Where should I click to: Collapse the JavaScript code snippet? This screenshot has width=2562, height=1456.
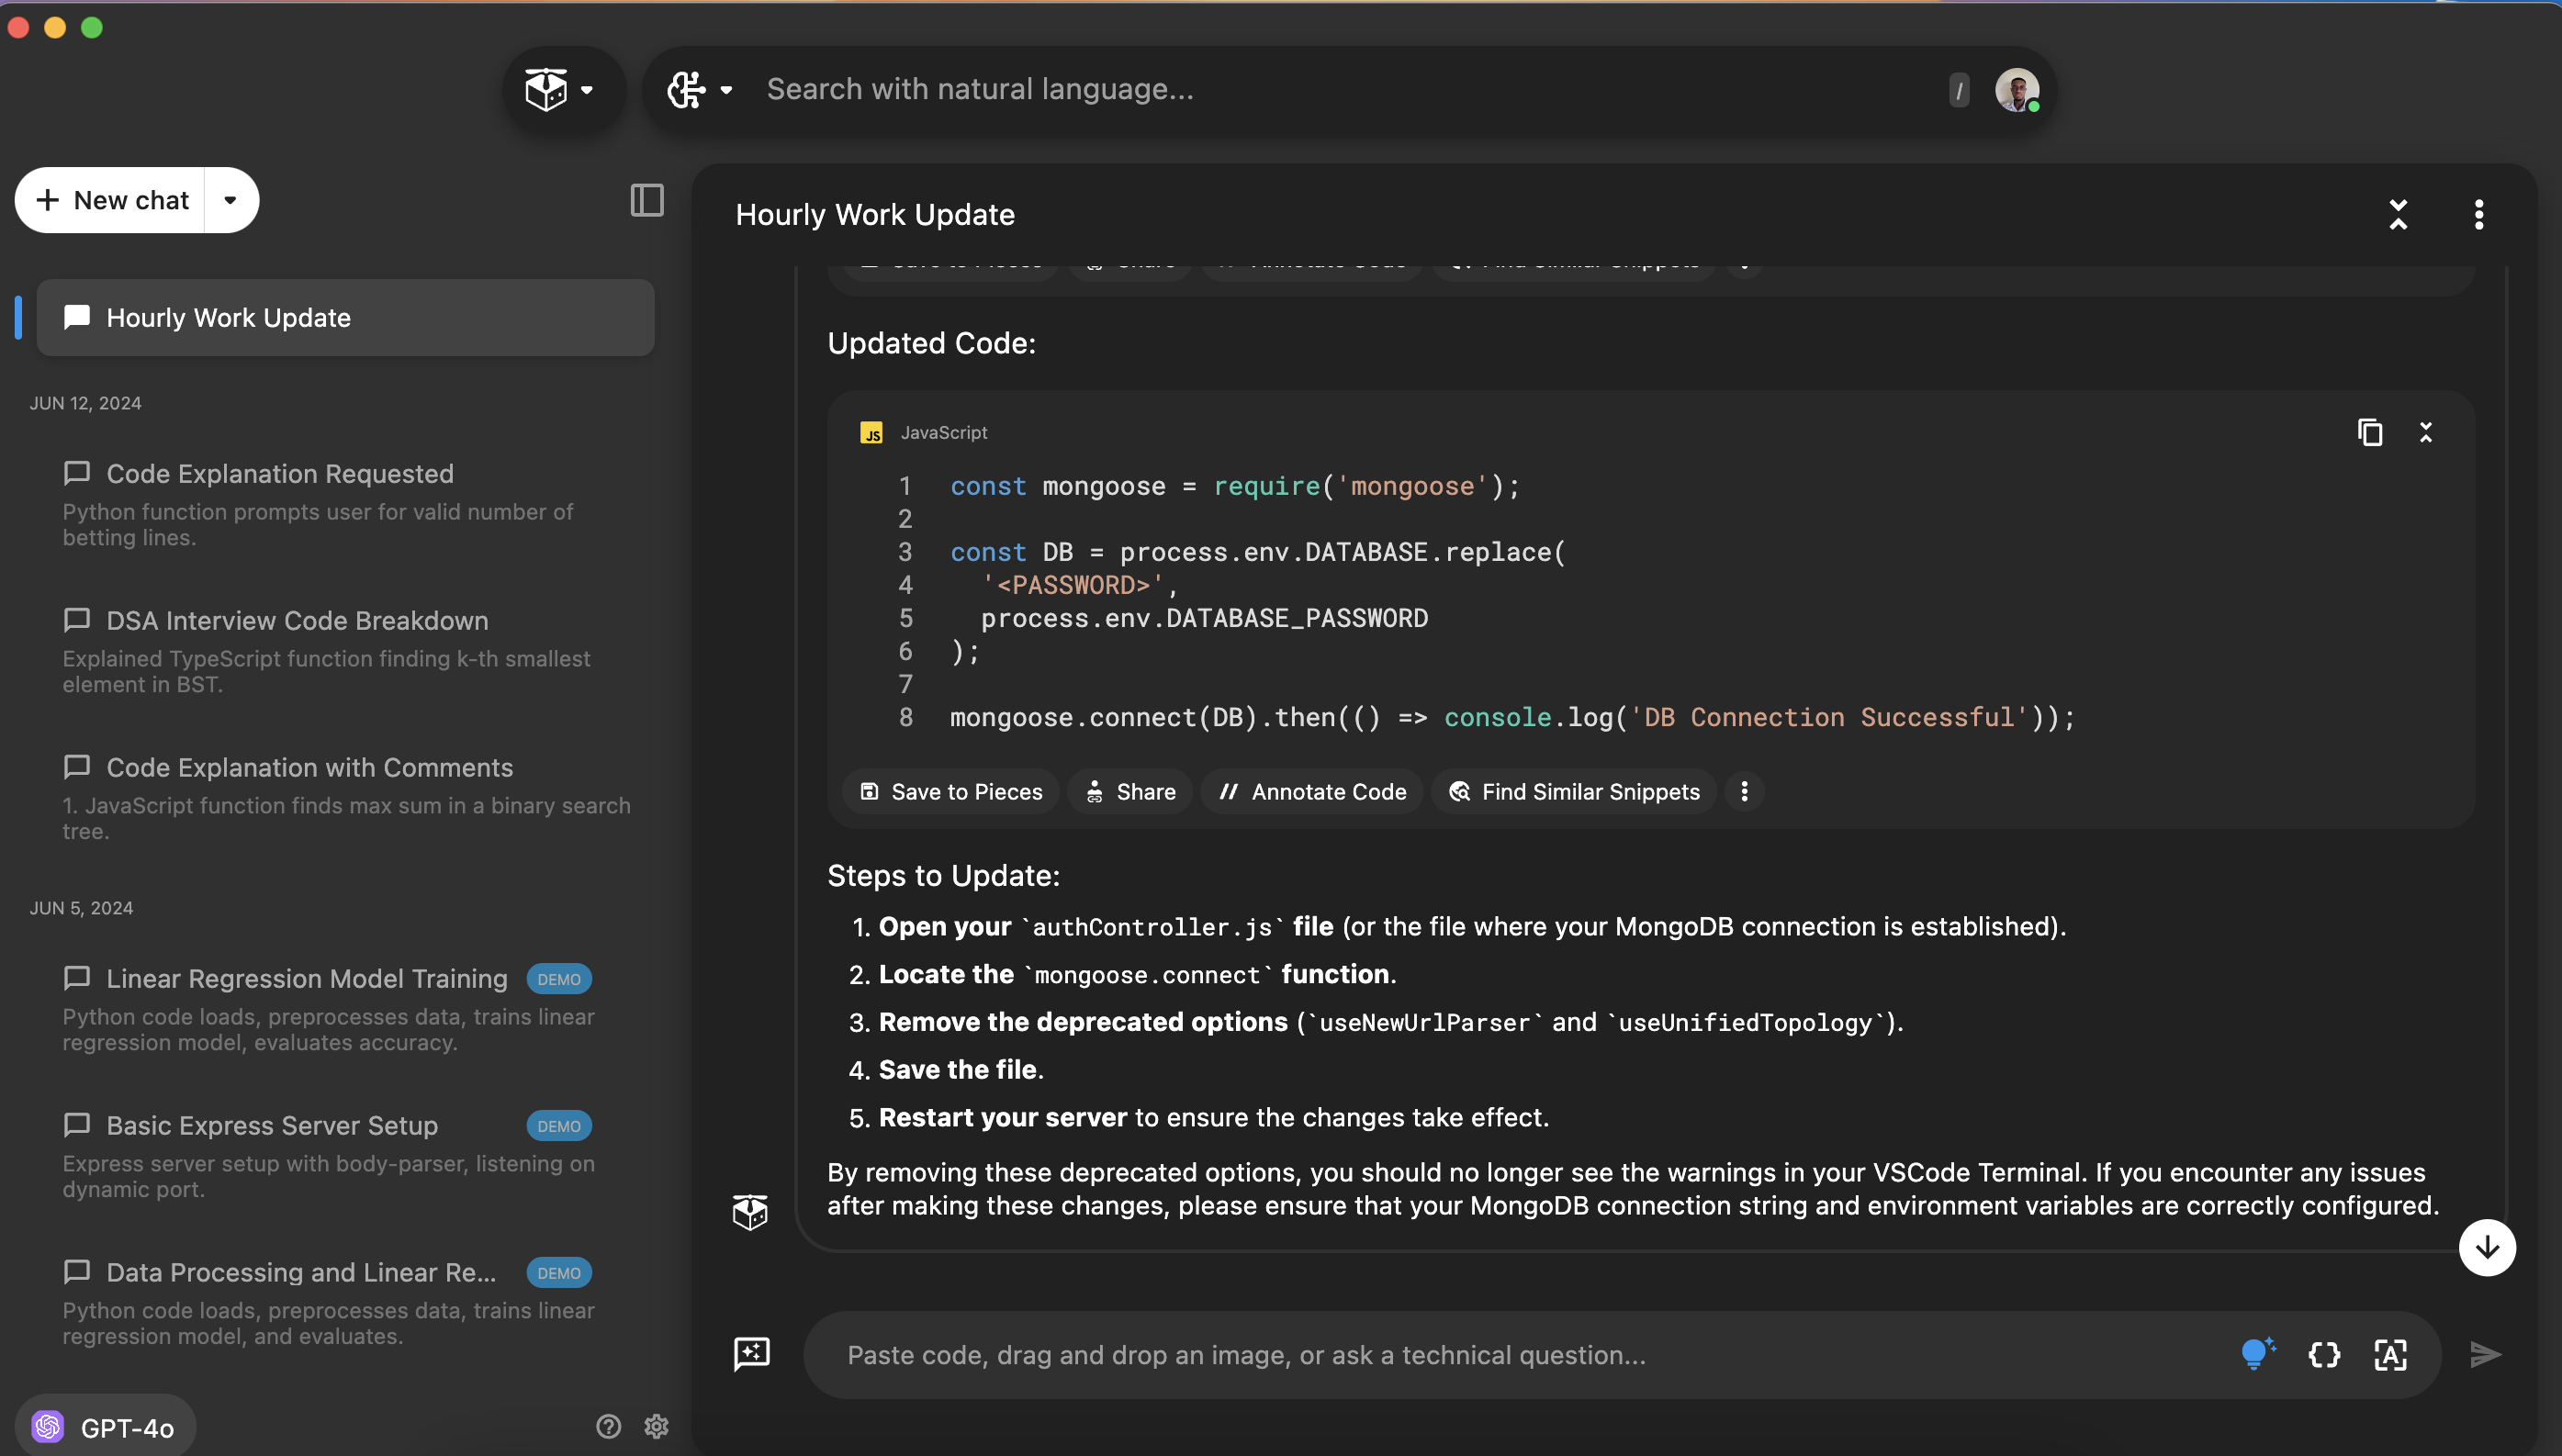pyautogui.click(x=2425, y=432)
